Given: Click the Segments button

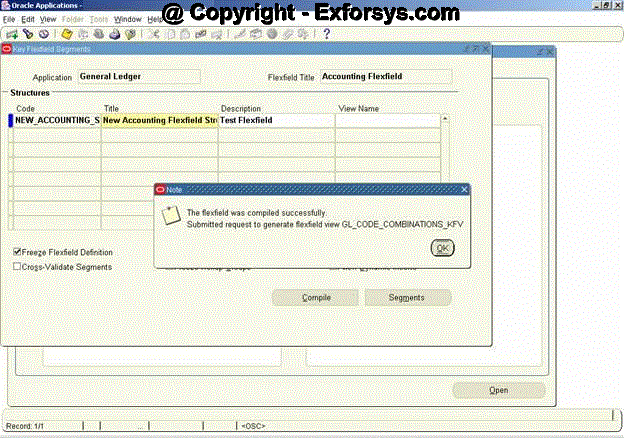Looking at the screenshot, I should click(x=406, y=297).
